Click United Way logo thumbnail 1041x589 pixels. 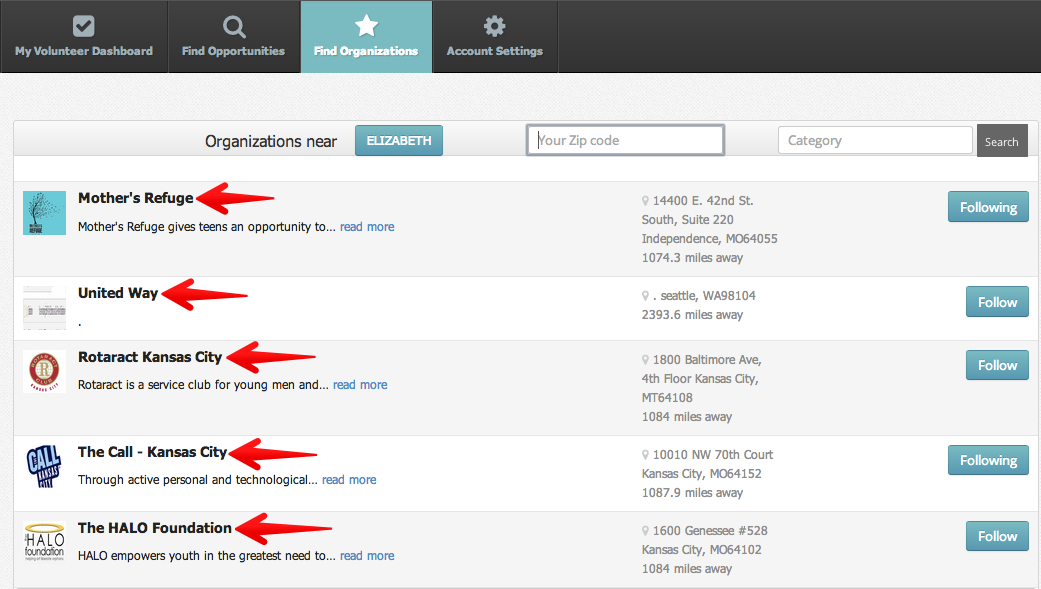(44, 307)
